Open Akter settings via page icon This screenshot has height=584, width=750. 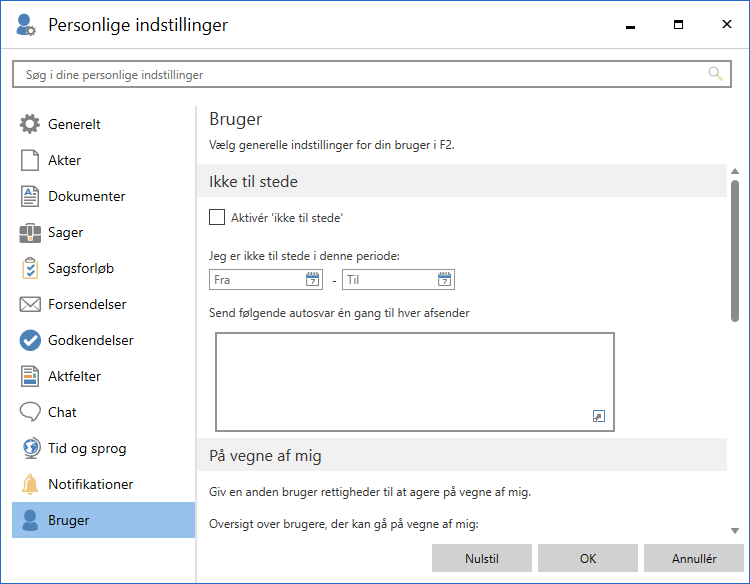point(31,161)
